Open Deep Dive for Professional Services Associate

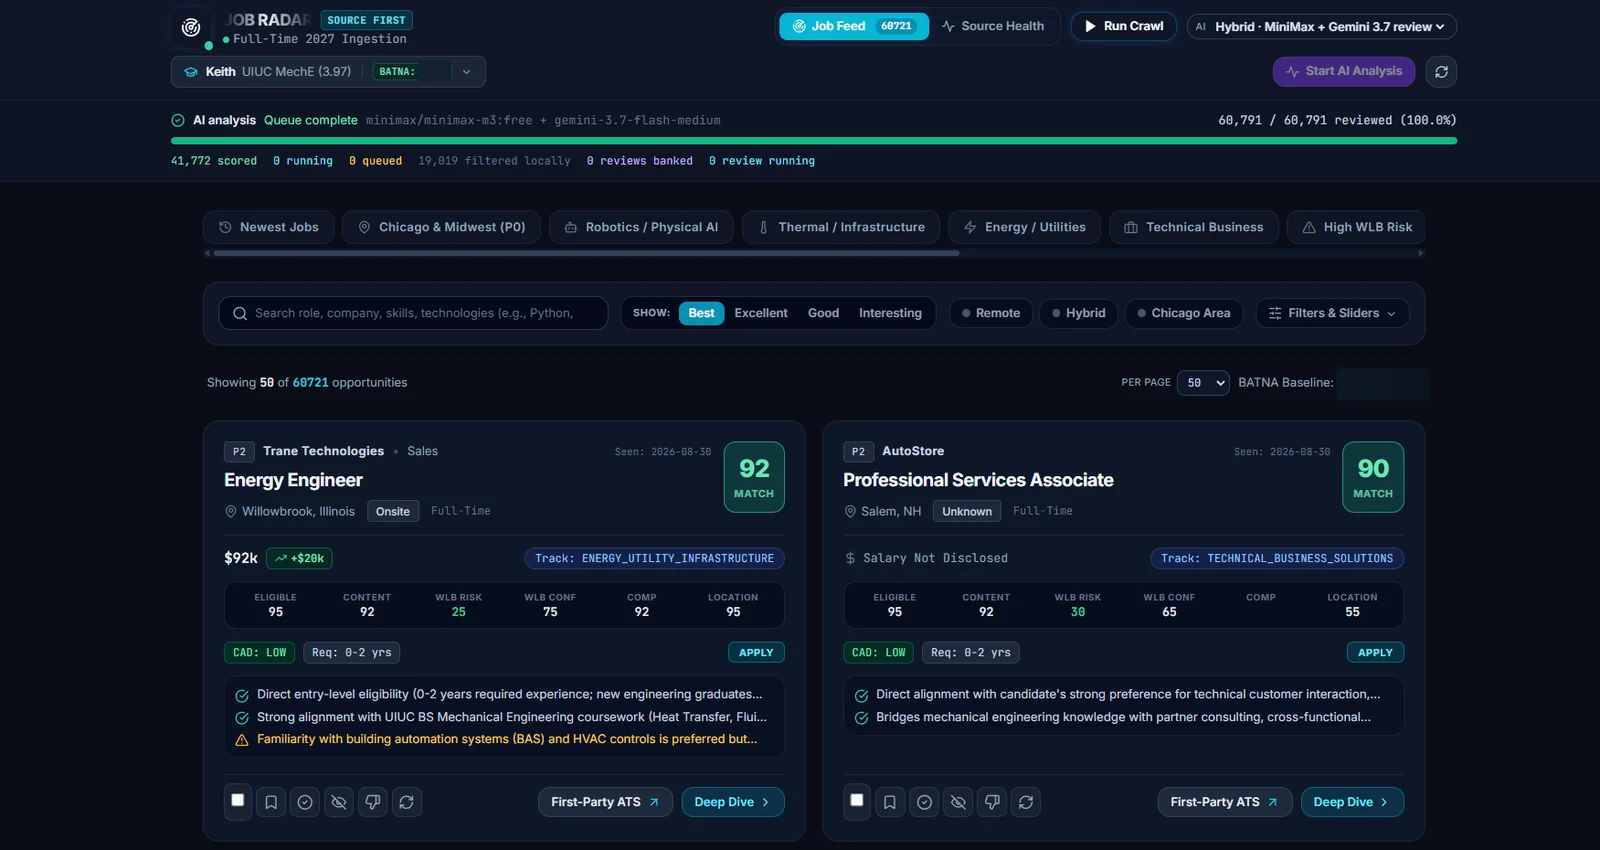pyautogui.click(x=1352, y=802)
